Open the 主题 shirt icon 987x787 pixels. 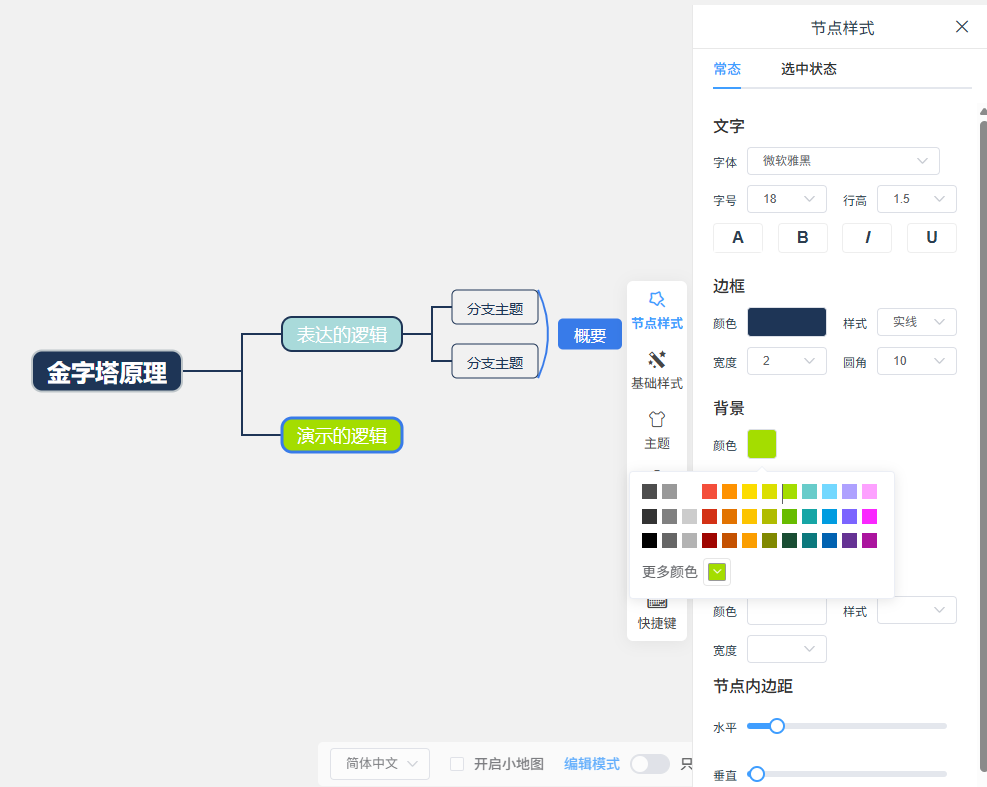click(x=657, y=430)
